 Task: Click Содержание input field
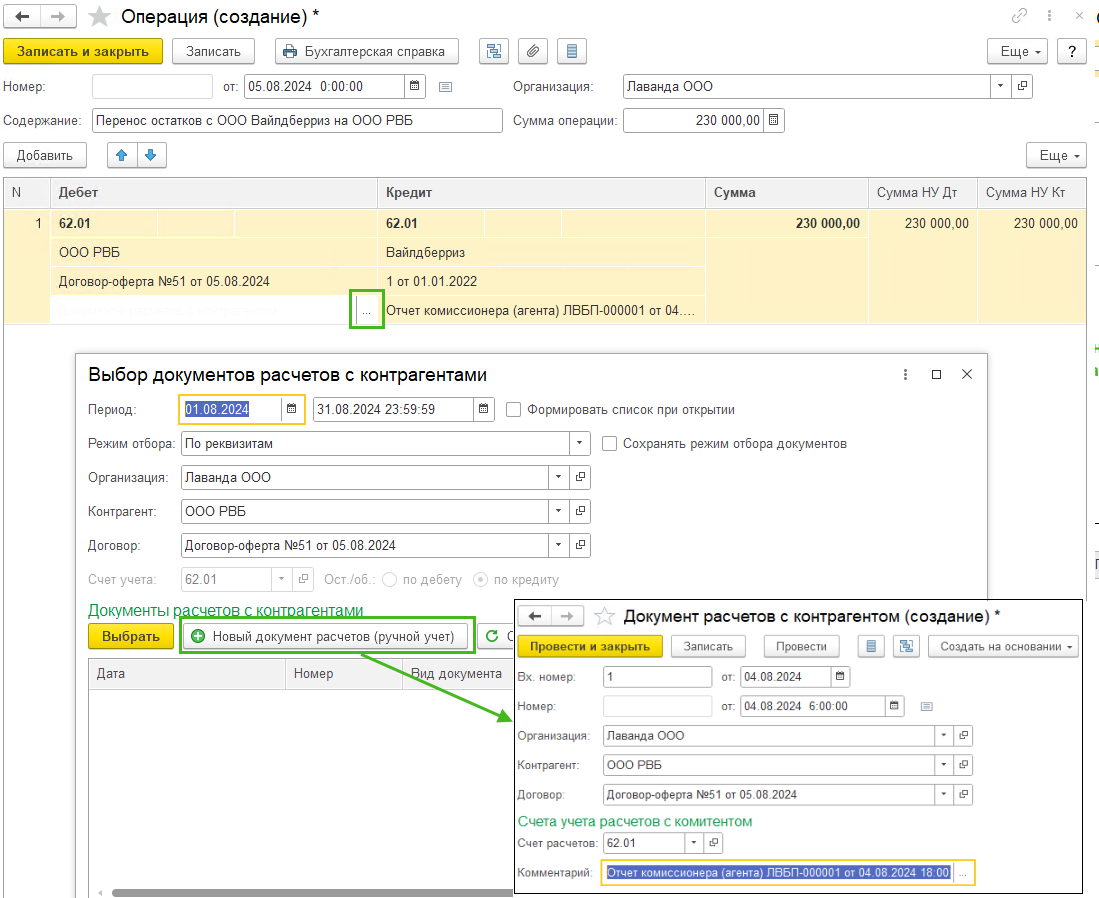tap(297, 121)
